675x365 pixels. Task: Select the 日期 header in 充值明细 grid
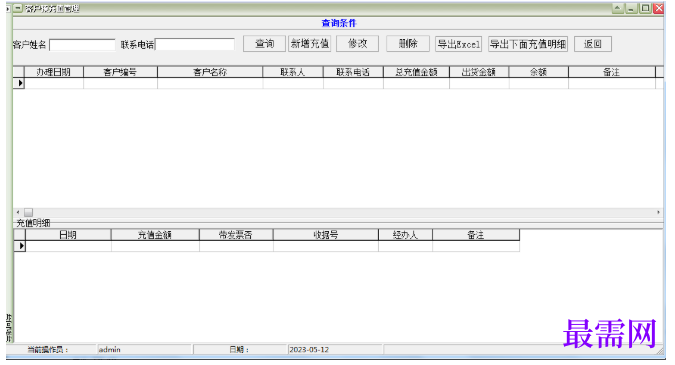point(68,235)
